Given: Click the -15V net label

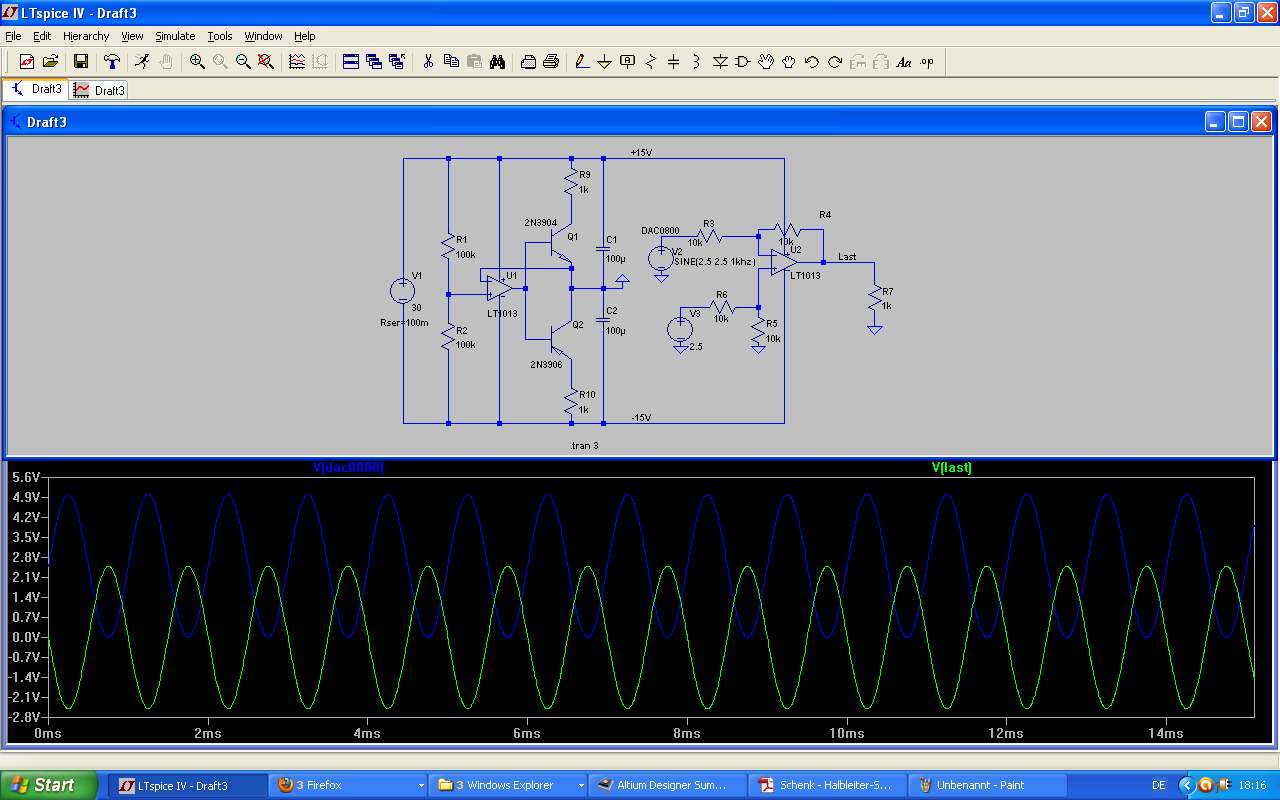Looking at the screenshot, I should pos(641,417).
